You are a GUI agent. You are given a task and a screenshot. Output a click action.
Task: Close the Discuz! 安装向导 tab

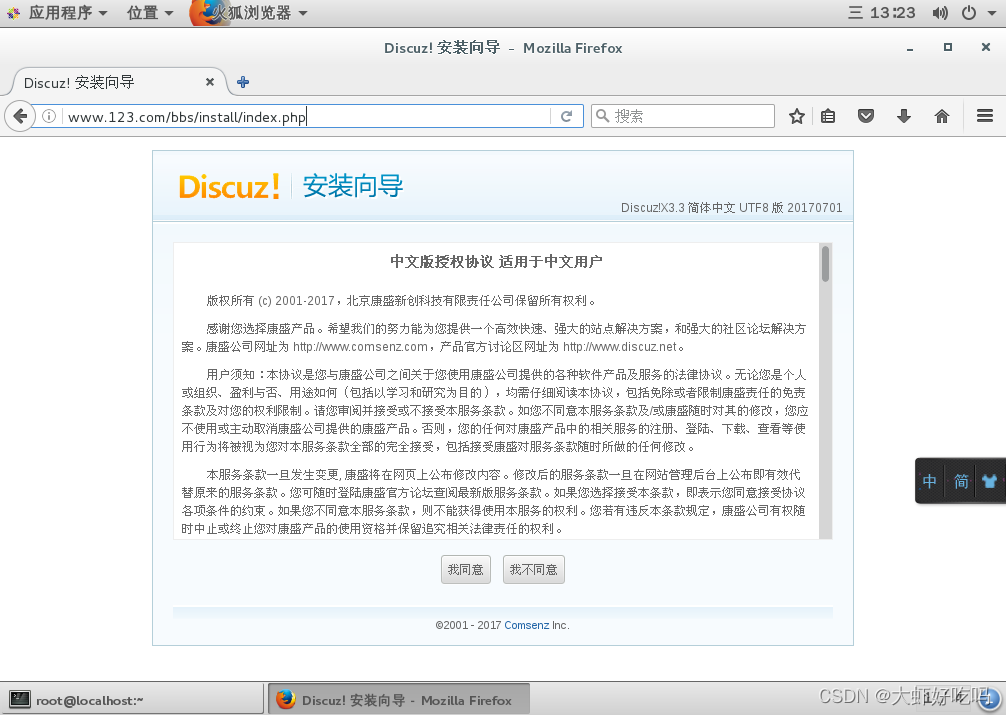(x=210, y=82)
